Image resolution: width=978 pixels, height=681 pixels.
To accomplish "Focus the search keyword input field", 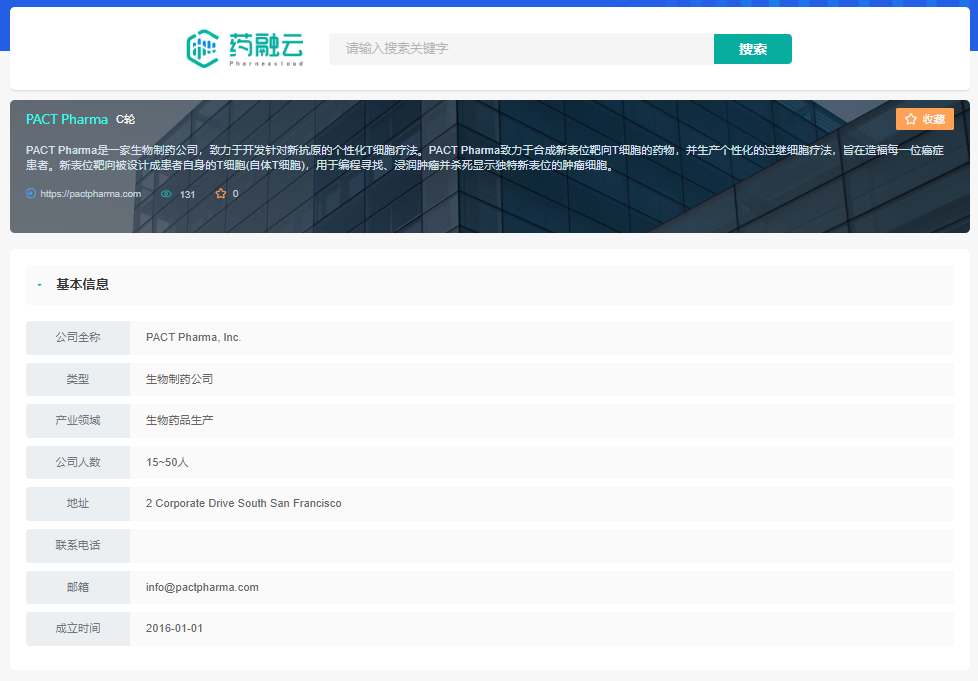I will tap(521, 49).
